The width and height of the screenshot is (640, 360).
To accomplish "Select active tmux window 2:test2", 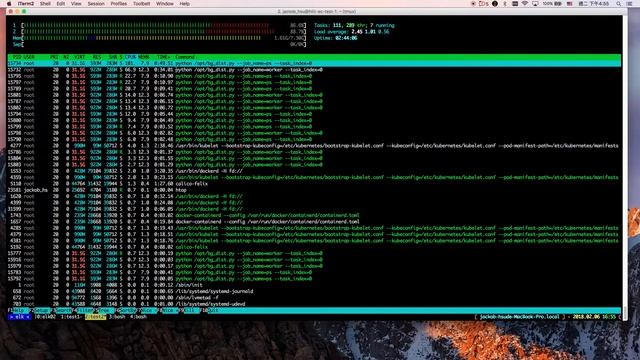I will tap(96, 317).
